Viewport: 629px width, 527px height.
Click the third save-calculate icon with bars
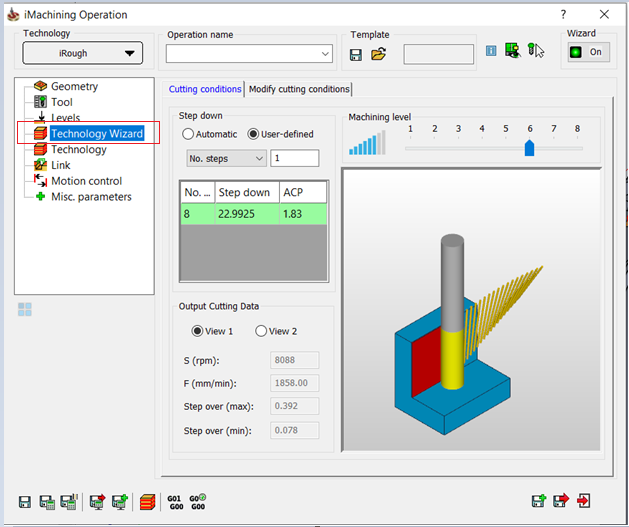tap(69, 502)
